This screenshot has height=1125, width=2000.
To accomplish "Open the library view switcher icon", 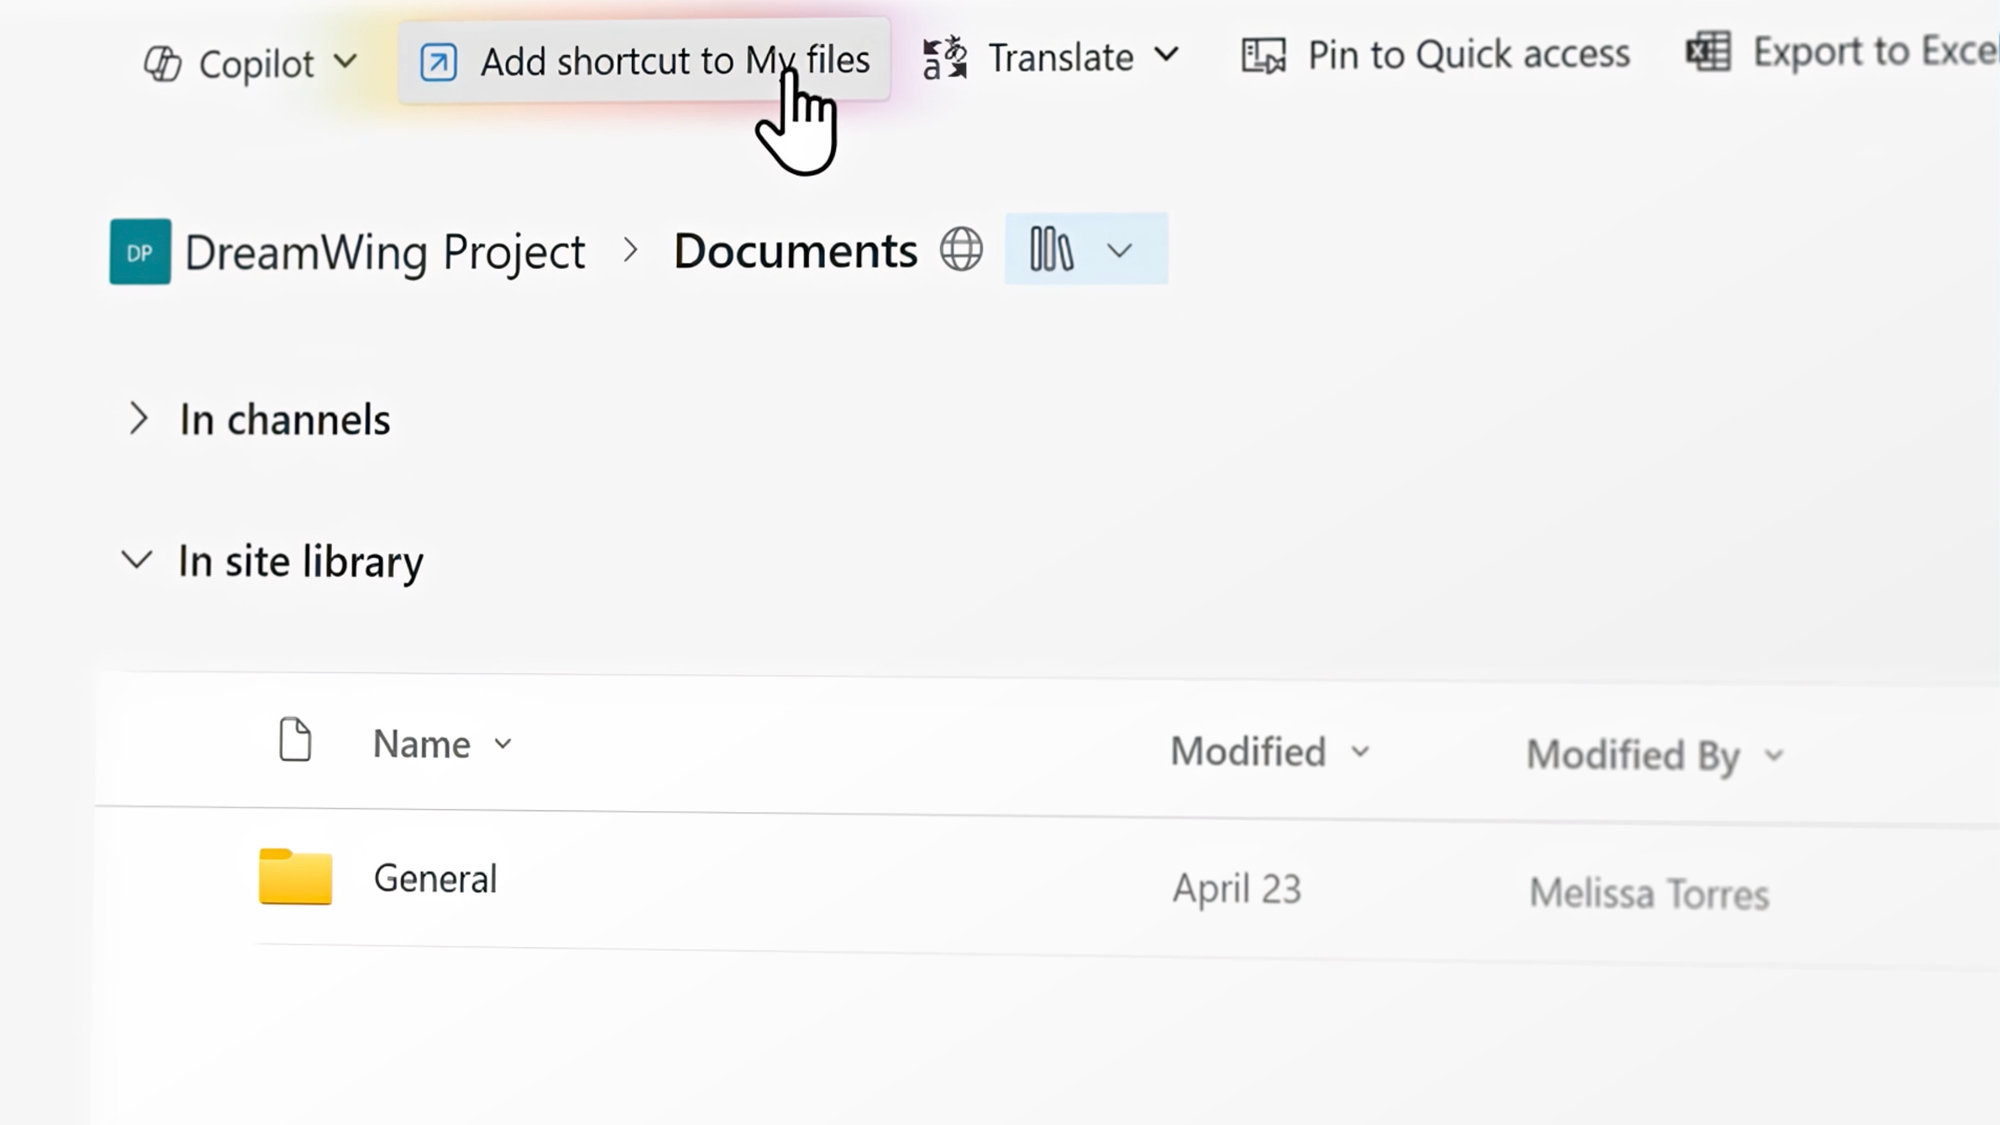I will tap(1051, 249).
